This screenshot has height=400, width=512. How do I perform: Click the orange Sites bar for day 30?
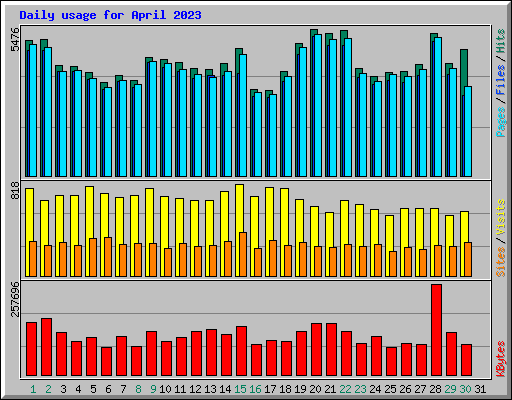pyautogui.click(x=468, y=259)
